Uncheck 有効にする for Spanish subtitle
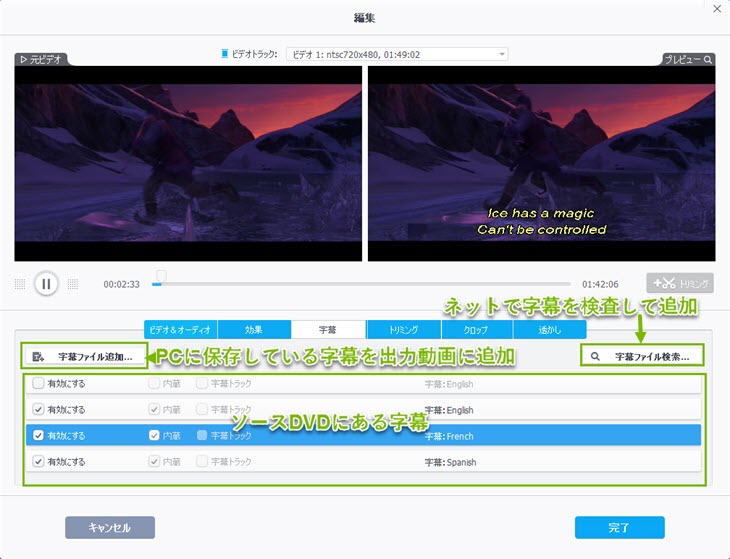The width and height of the screenshot is (730, 559). tap(38, 462)
